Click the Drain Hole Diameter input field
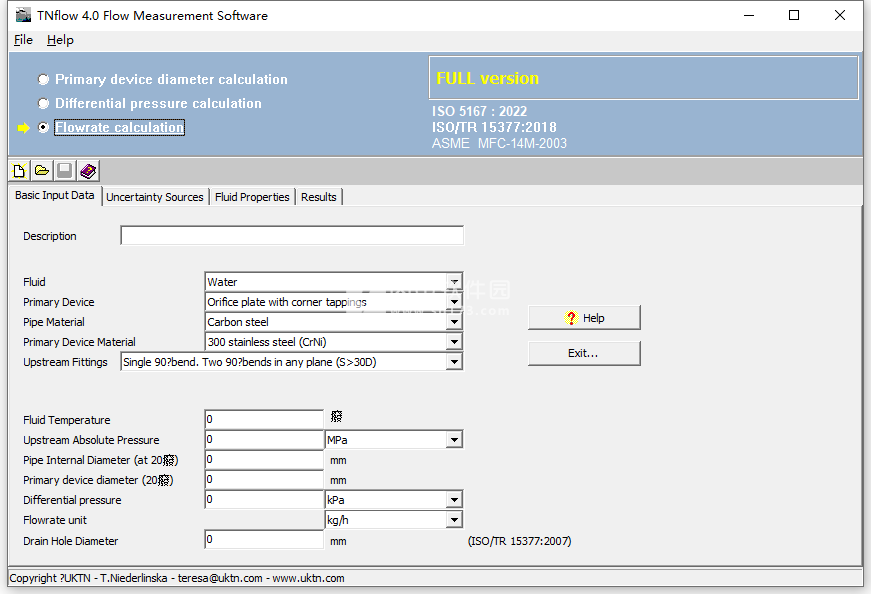Viewport: 871px width, 594px height. click(264, 539)
